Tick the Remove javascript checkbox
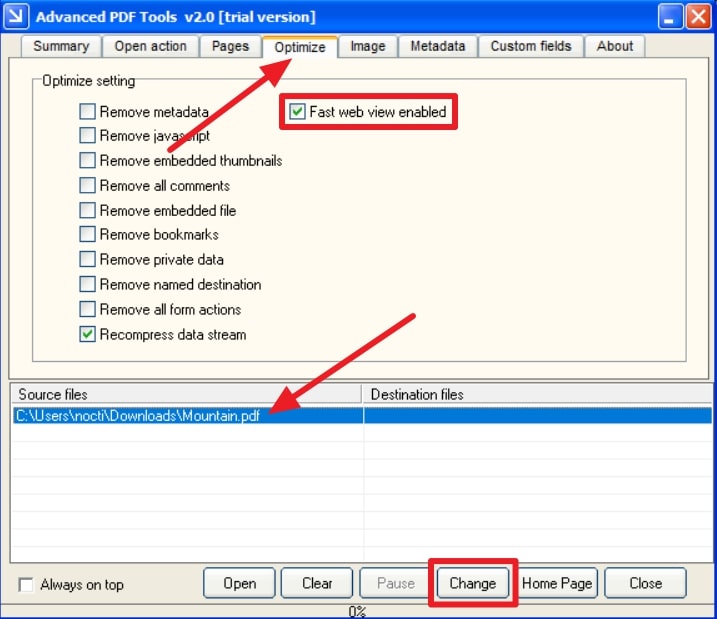The width and height of the screenshot is (717, 619). tap(87, 136)
